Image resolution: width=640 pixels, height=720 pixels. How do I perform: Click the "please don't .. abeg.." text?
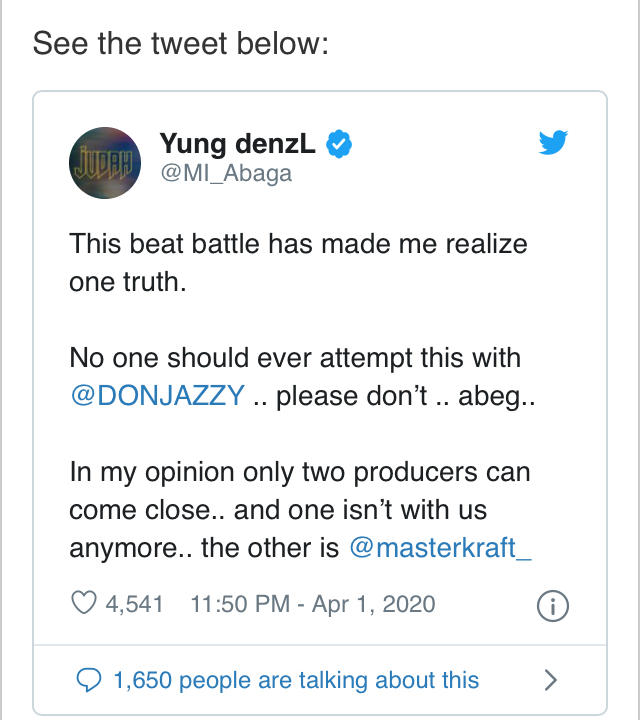pyautogui.click(x=406, y=395)
